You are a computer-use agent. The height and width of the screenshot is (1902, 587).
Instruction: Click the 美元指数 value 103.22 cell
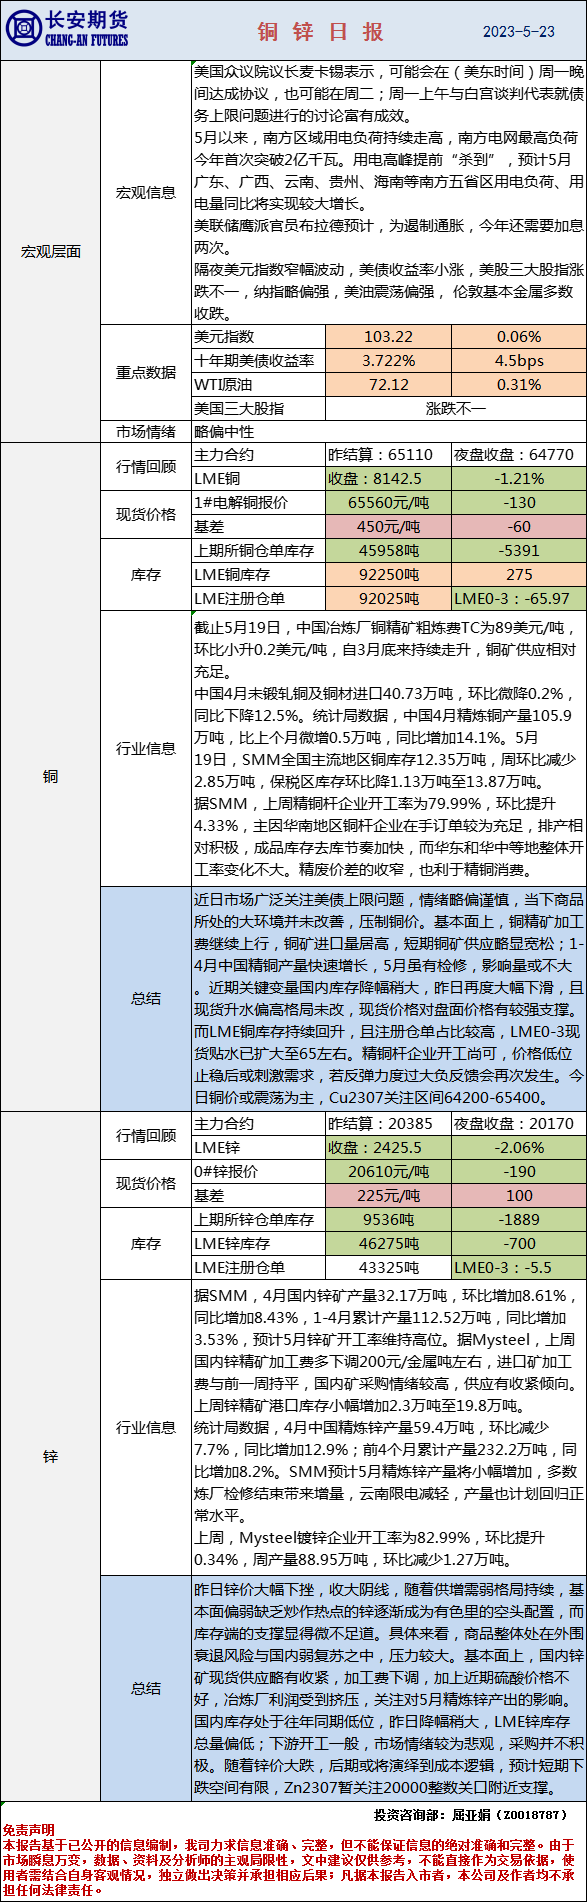click(388, 337)
